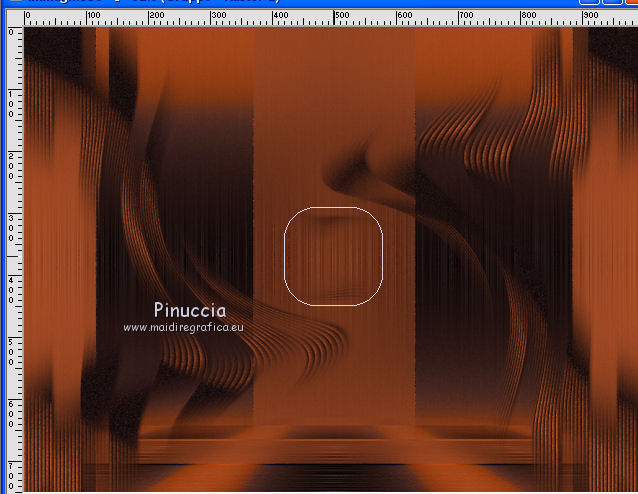Click the 700 mark on horizontal ruler

point(466,15)
